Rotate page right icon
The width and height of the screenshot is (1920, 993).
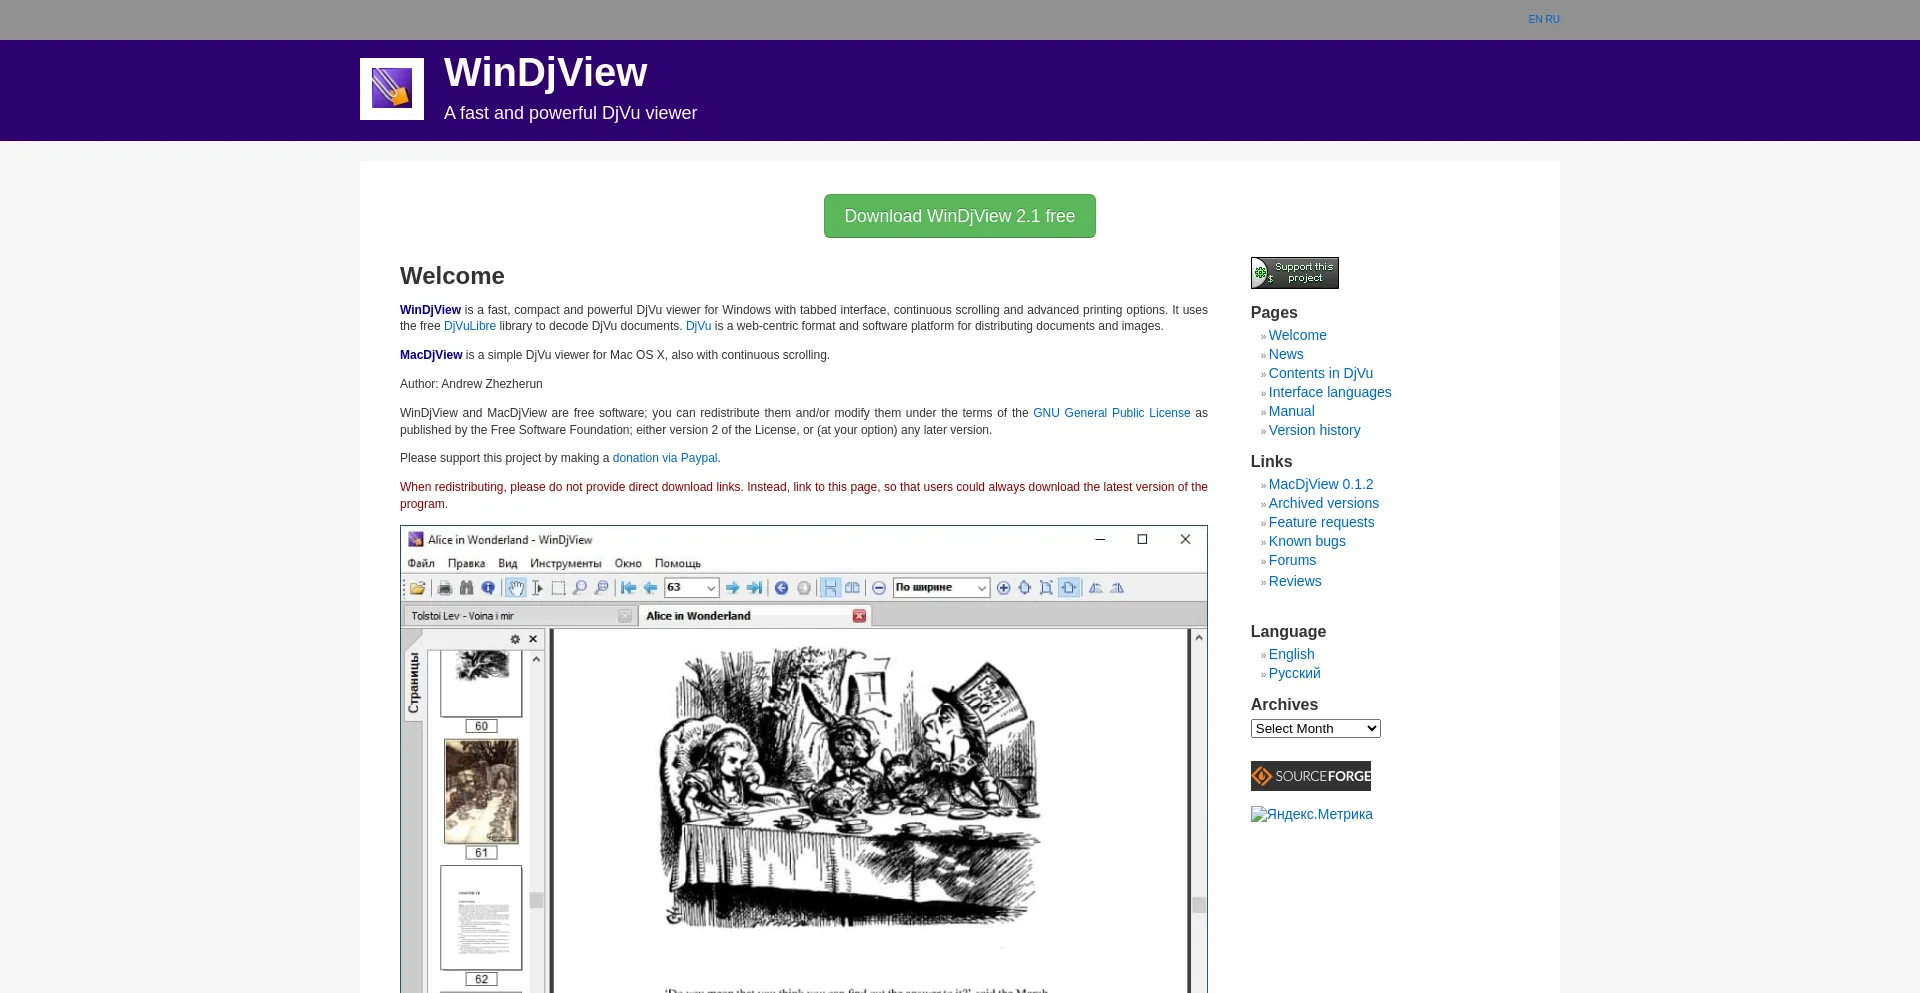(1117, 588)
